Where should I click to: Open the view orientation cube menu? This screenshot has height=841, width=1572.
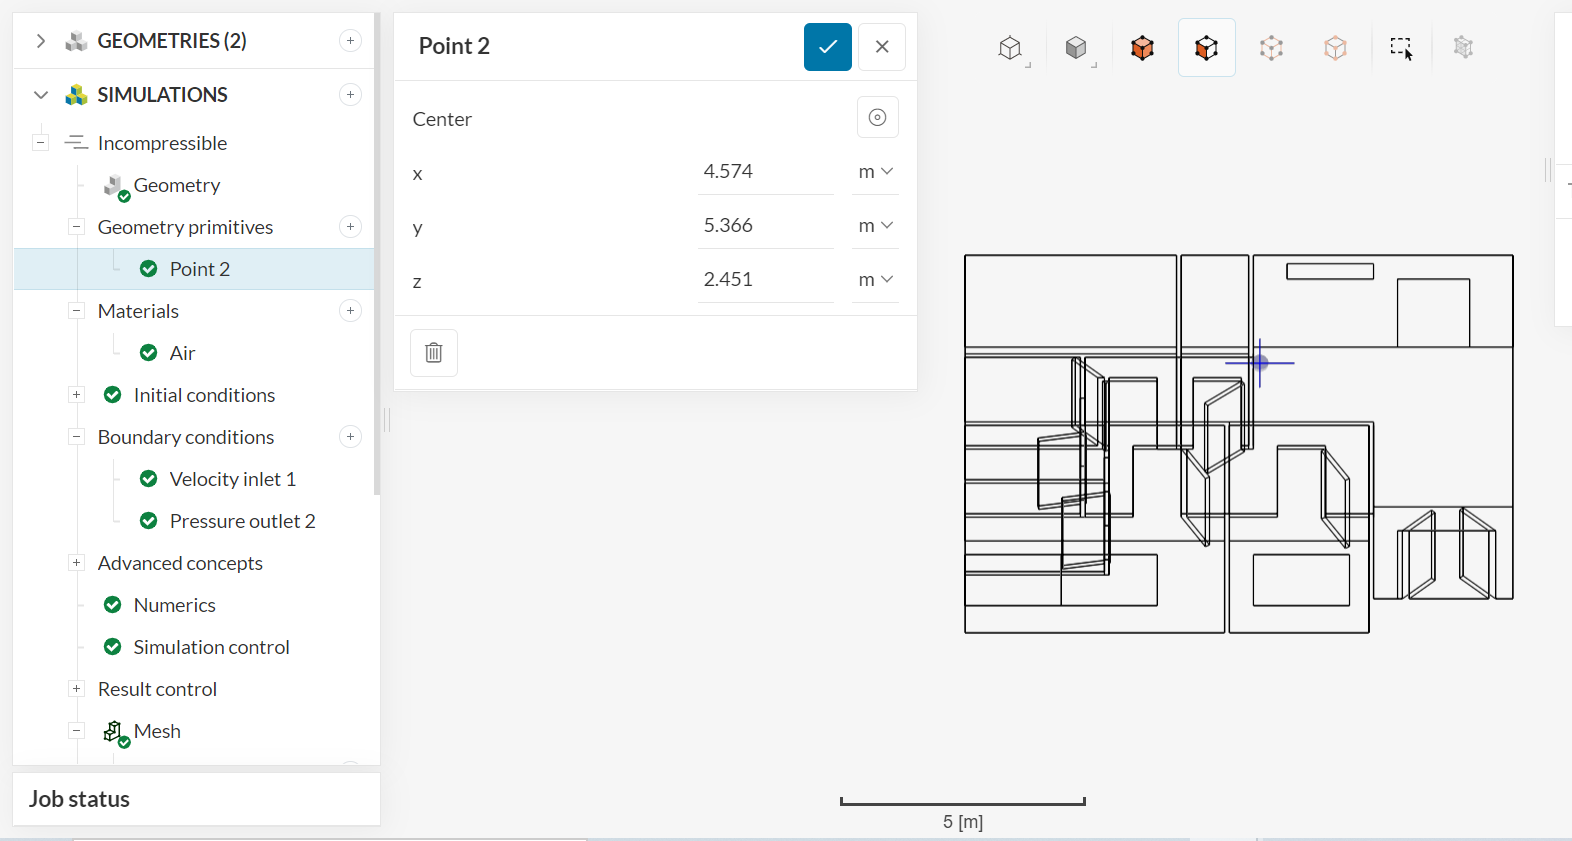click(x=1011, y=48)
